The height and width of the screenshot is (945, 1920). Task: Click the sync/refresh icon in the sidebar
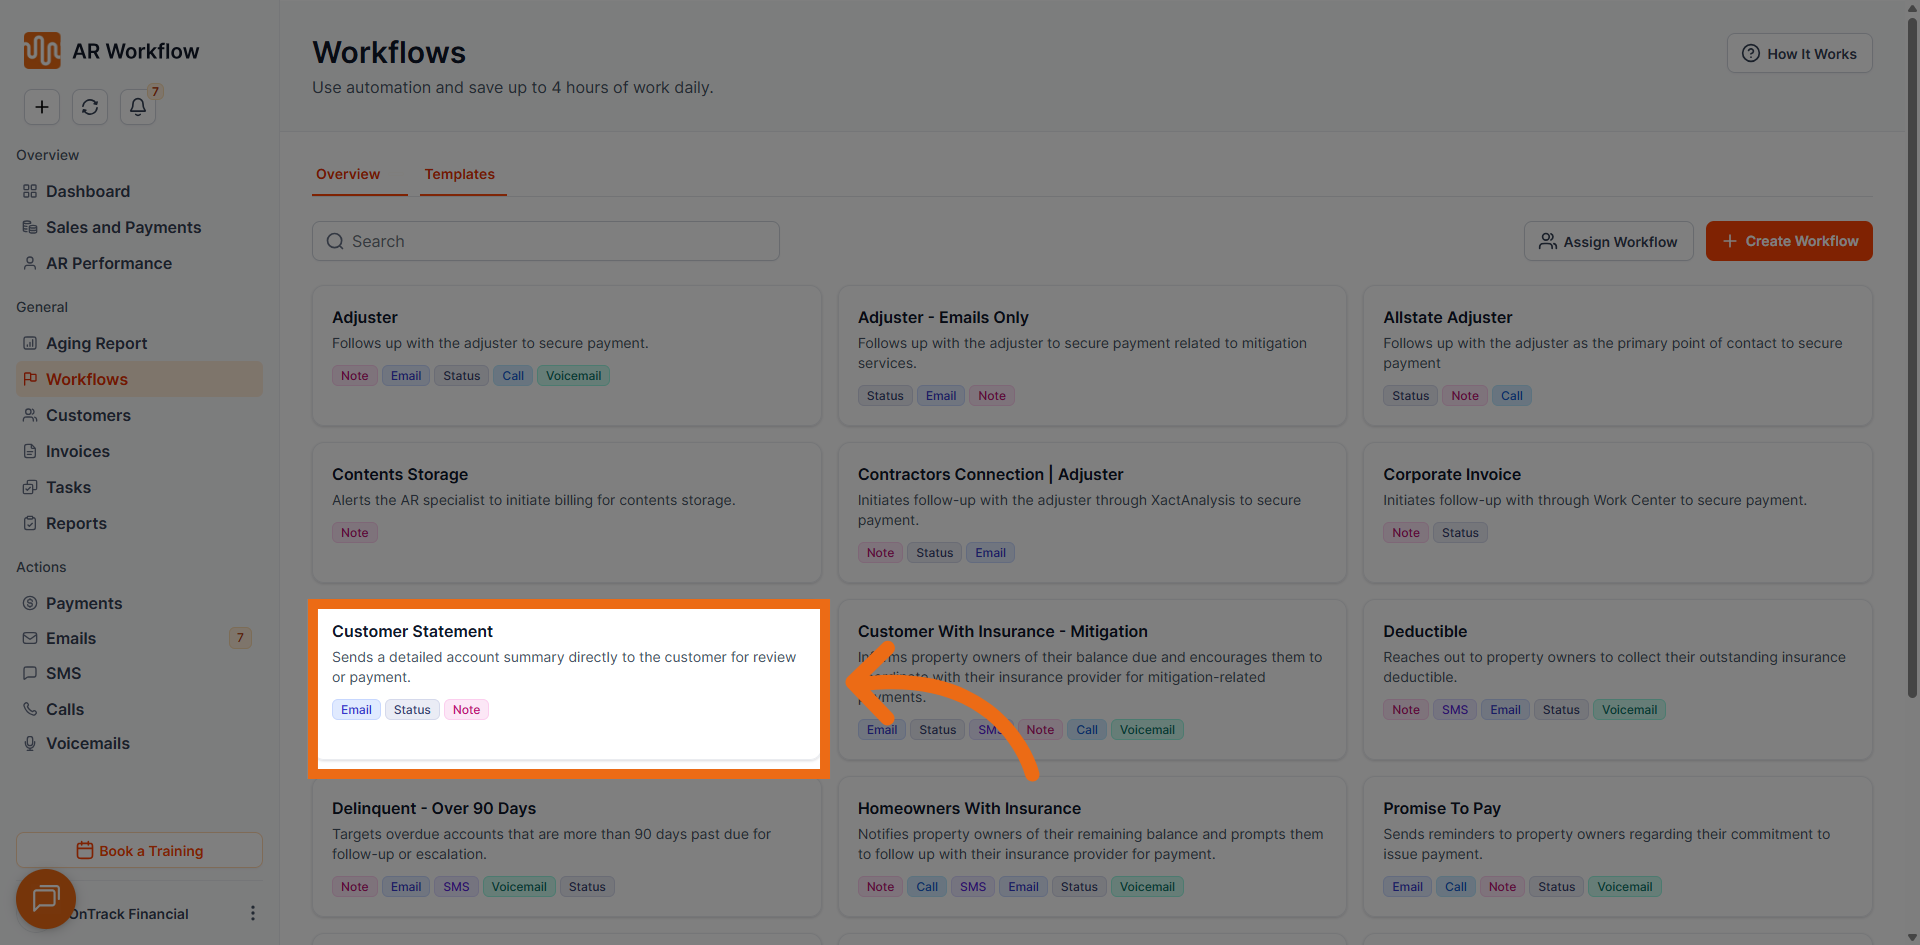[x=89, y=107]
